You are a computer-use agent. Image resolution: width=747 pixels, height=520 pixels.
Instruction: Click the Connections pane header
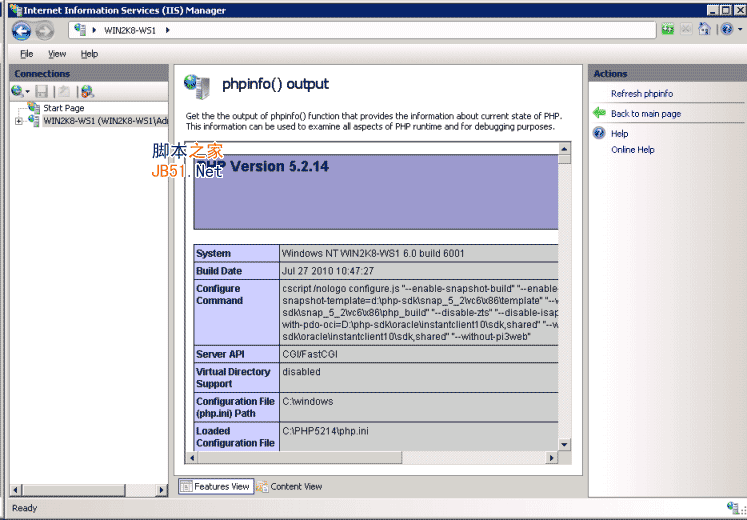(x=89, y=73)
